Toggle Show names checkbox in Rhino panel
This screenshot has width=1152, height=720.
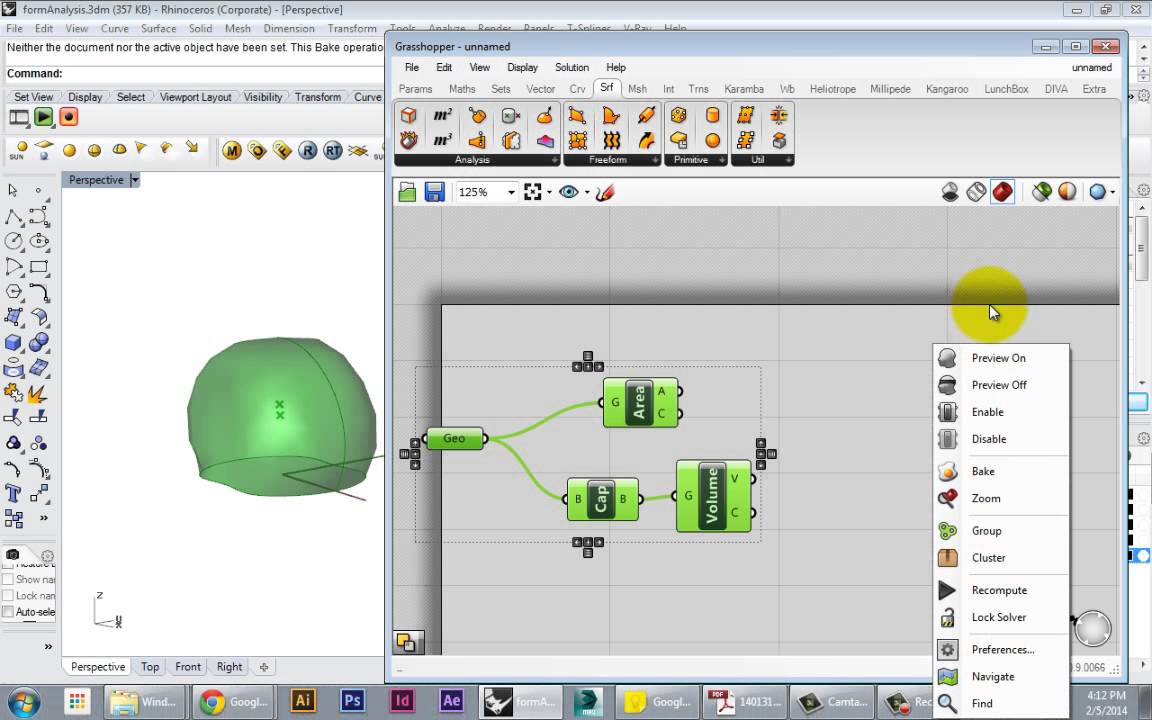8,579
